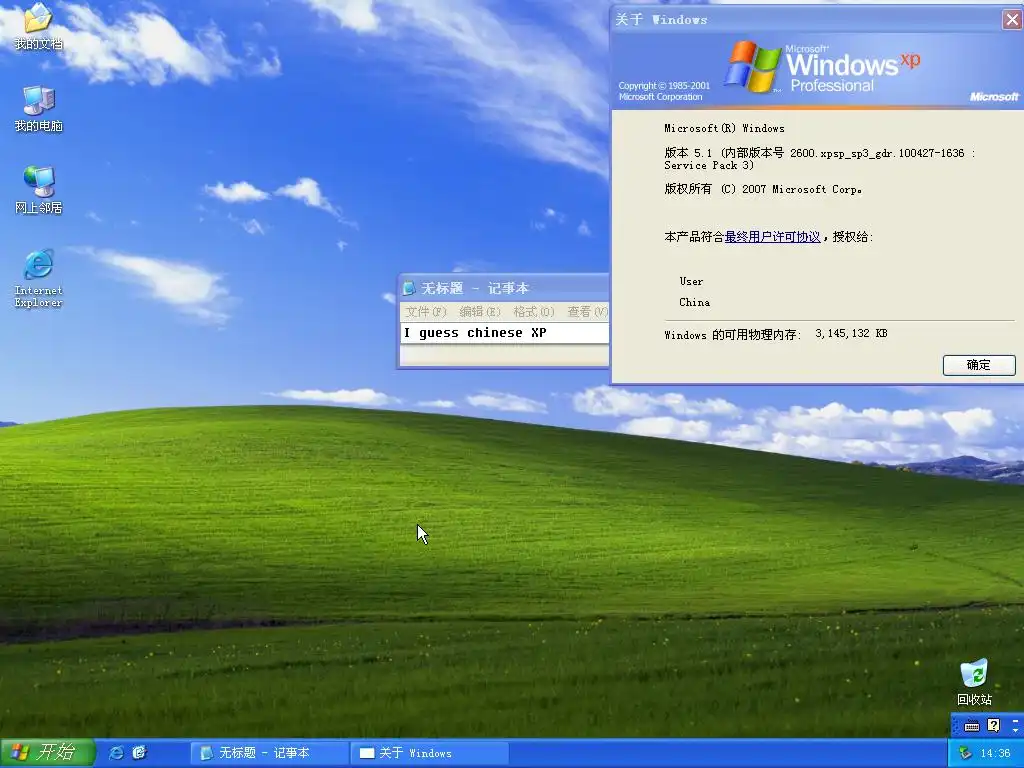Click 确定 in the About Windows dialog
1024x768 pixels.
point(979,365)
